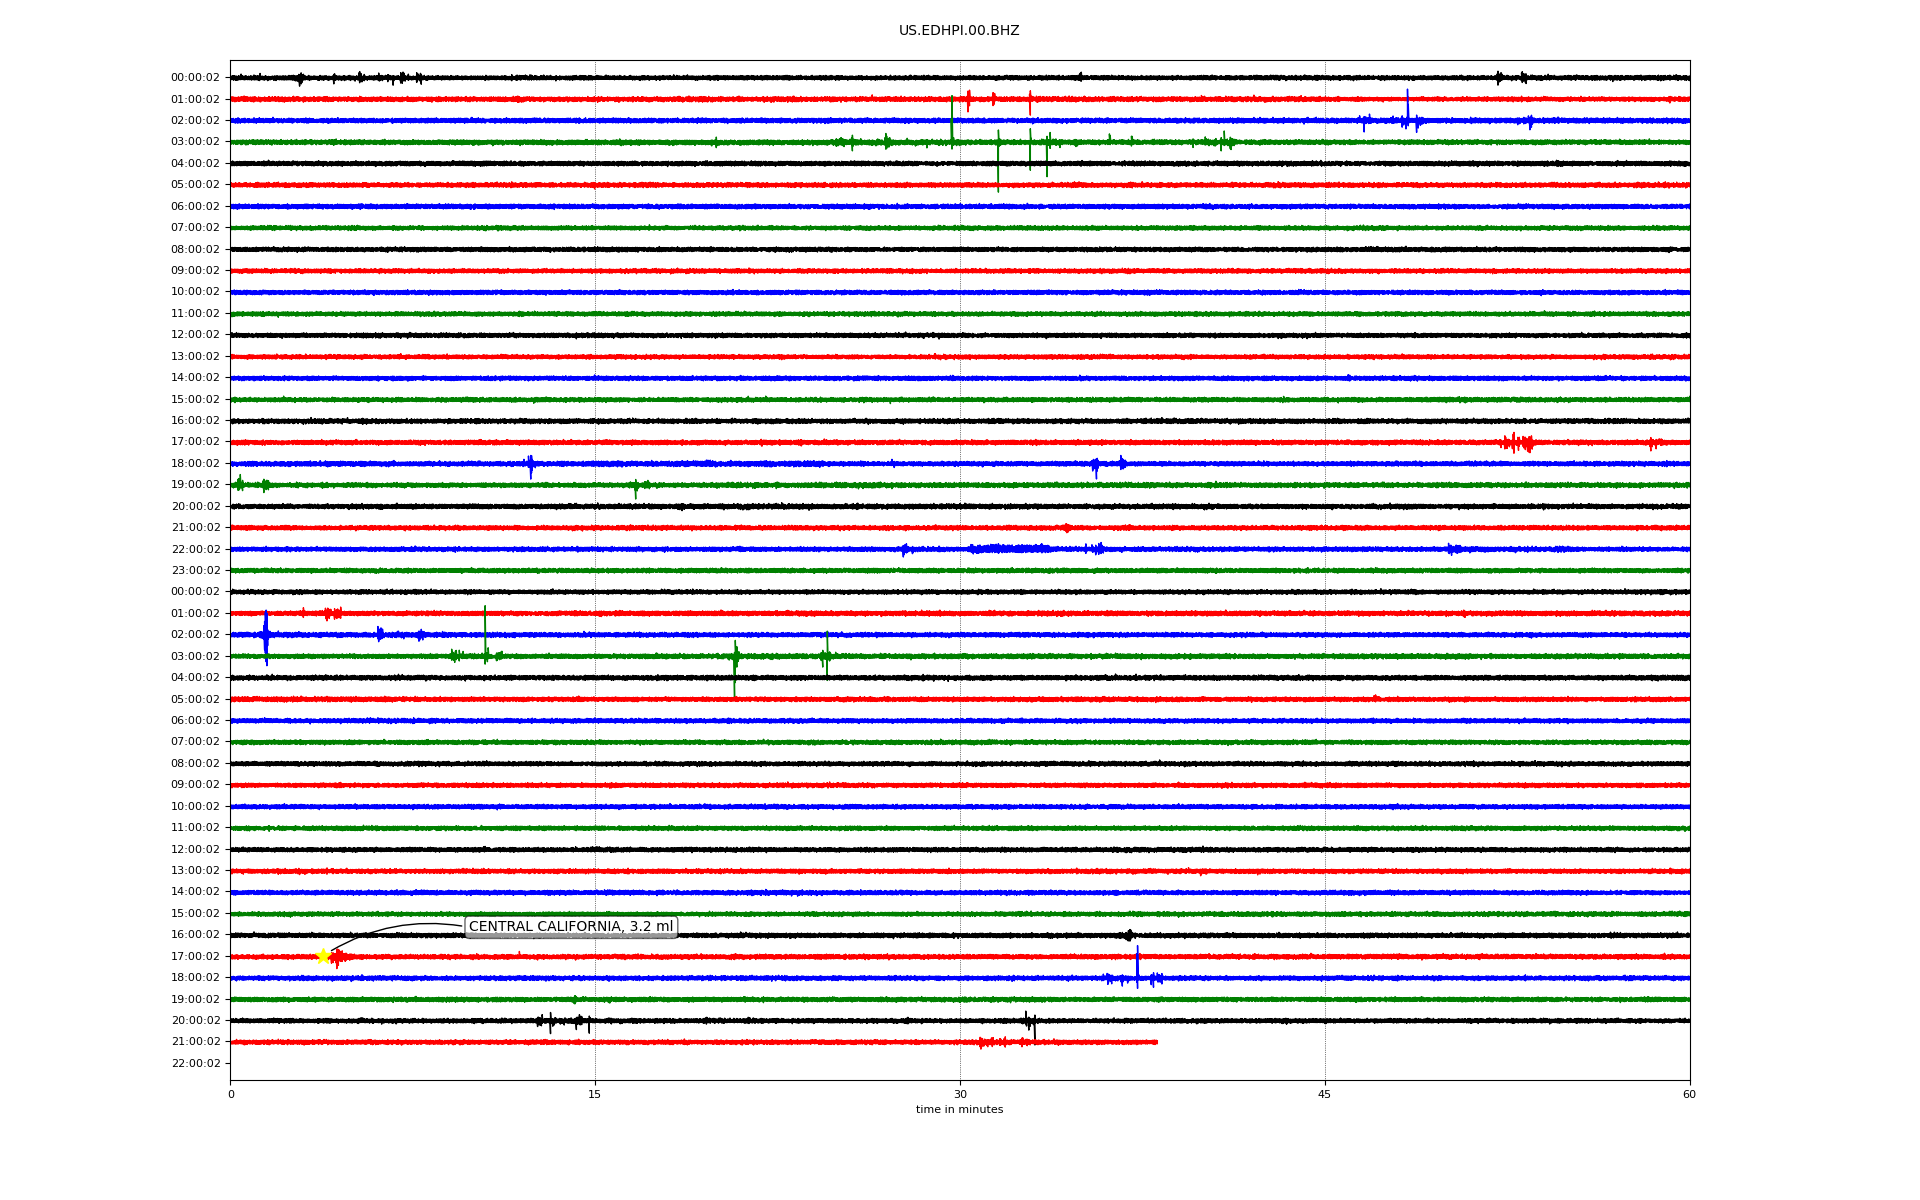Image resolution: width=1920 pixels, height=1200 pixels.
Task: Click the black signal cluster on the lower 20:00:02 trace near minute 13
Action: [x=550, y=1021]
